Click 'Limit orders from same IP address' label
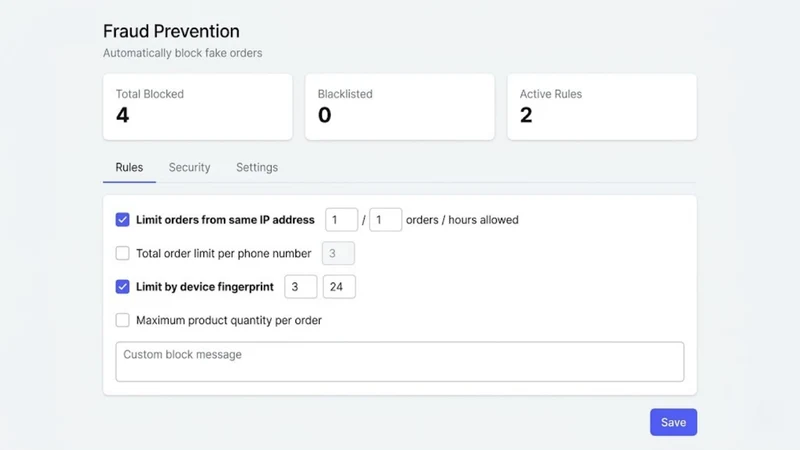 coord(225,220)
